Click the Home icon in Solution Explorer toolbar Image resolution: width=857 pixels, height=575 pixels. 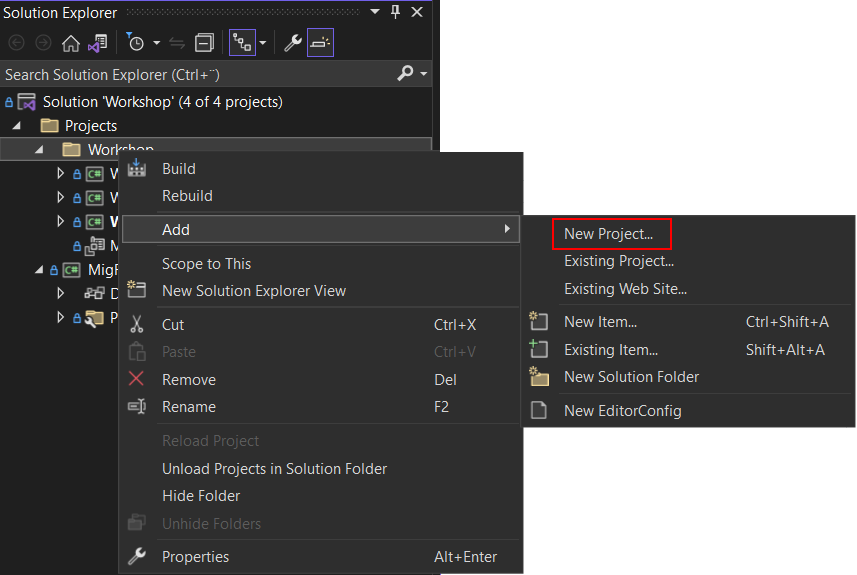coord(71,43)
